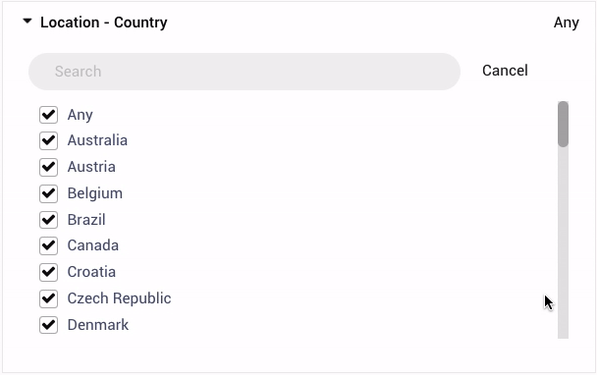
Task: Toggle the Austria checkbox
Action: [x=48, y=167]
